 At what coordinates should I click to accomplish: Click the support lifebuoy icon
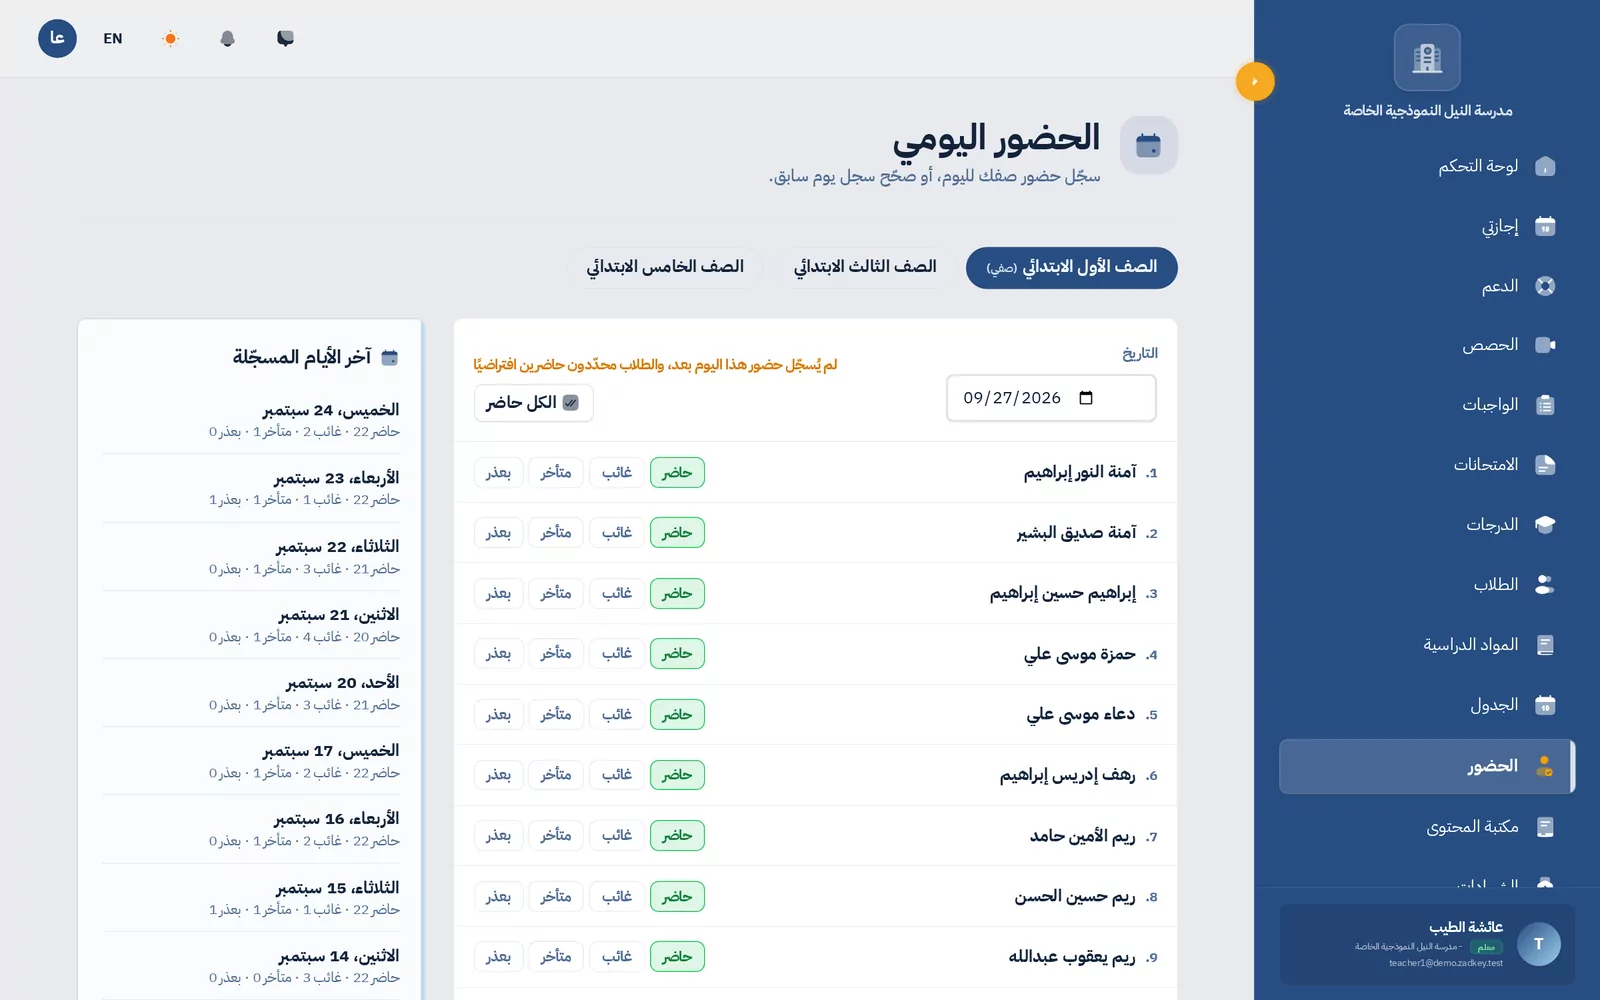coord(1545,286)
